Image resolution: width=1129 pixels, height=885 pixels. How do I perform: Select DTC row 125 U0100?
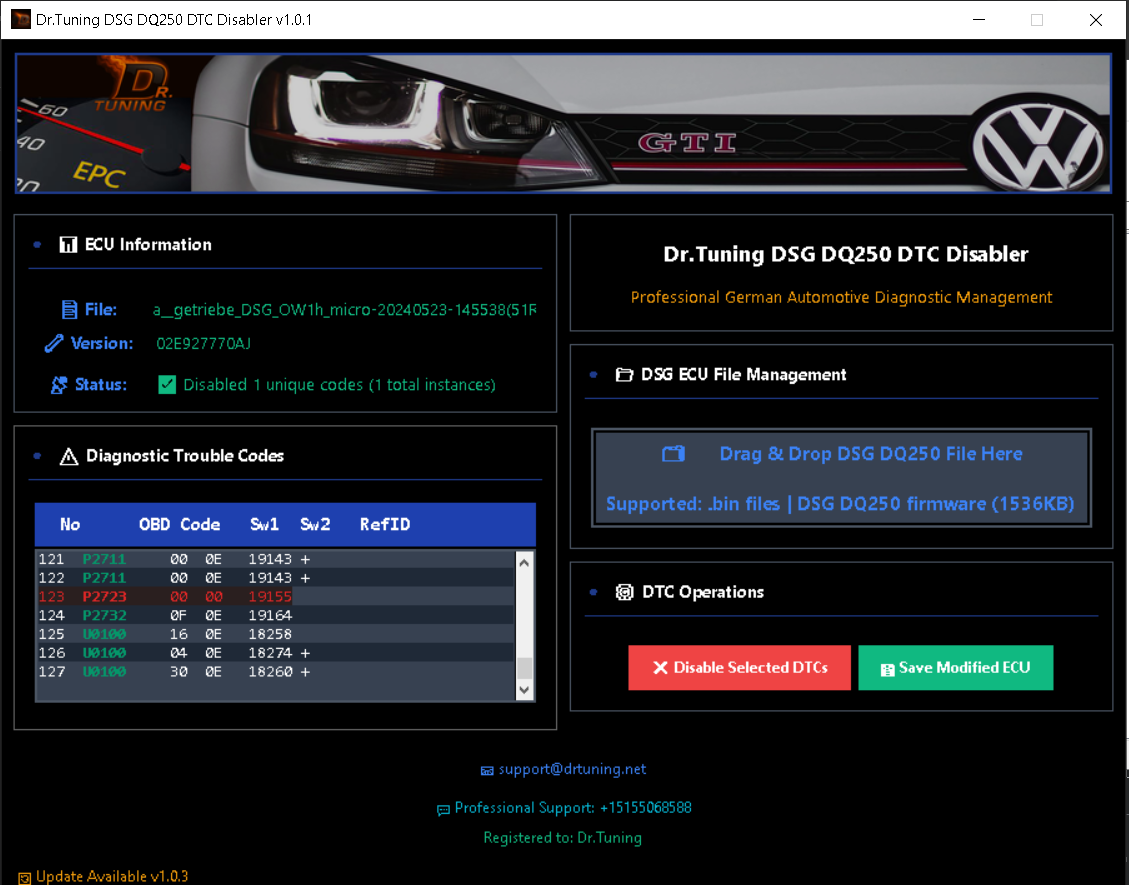[x=275, y=634]
